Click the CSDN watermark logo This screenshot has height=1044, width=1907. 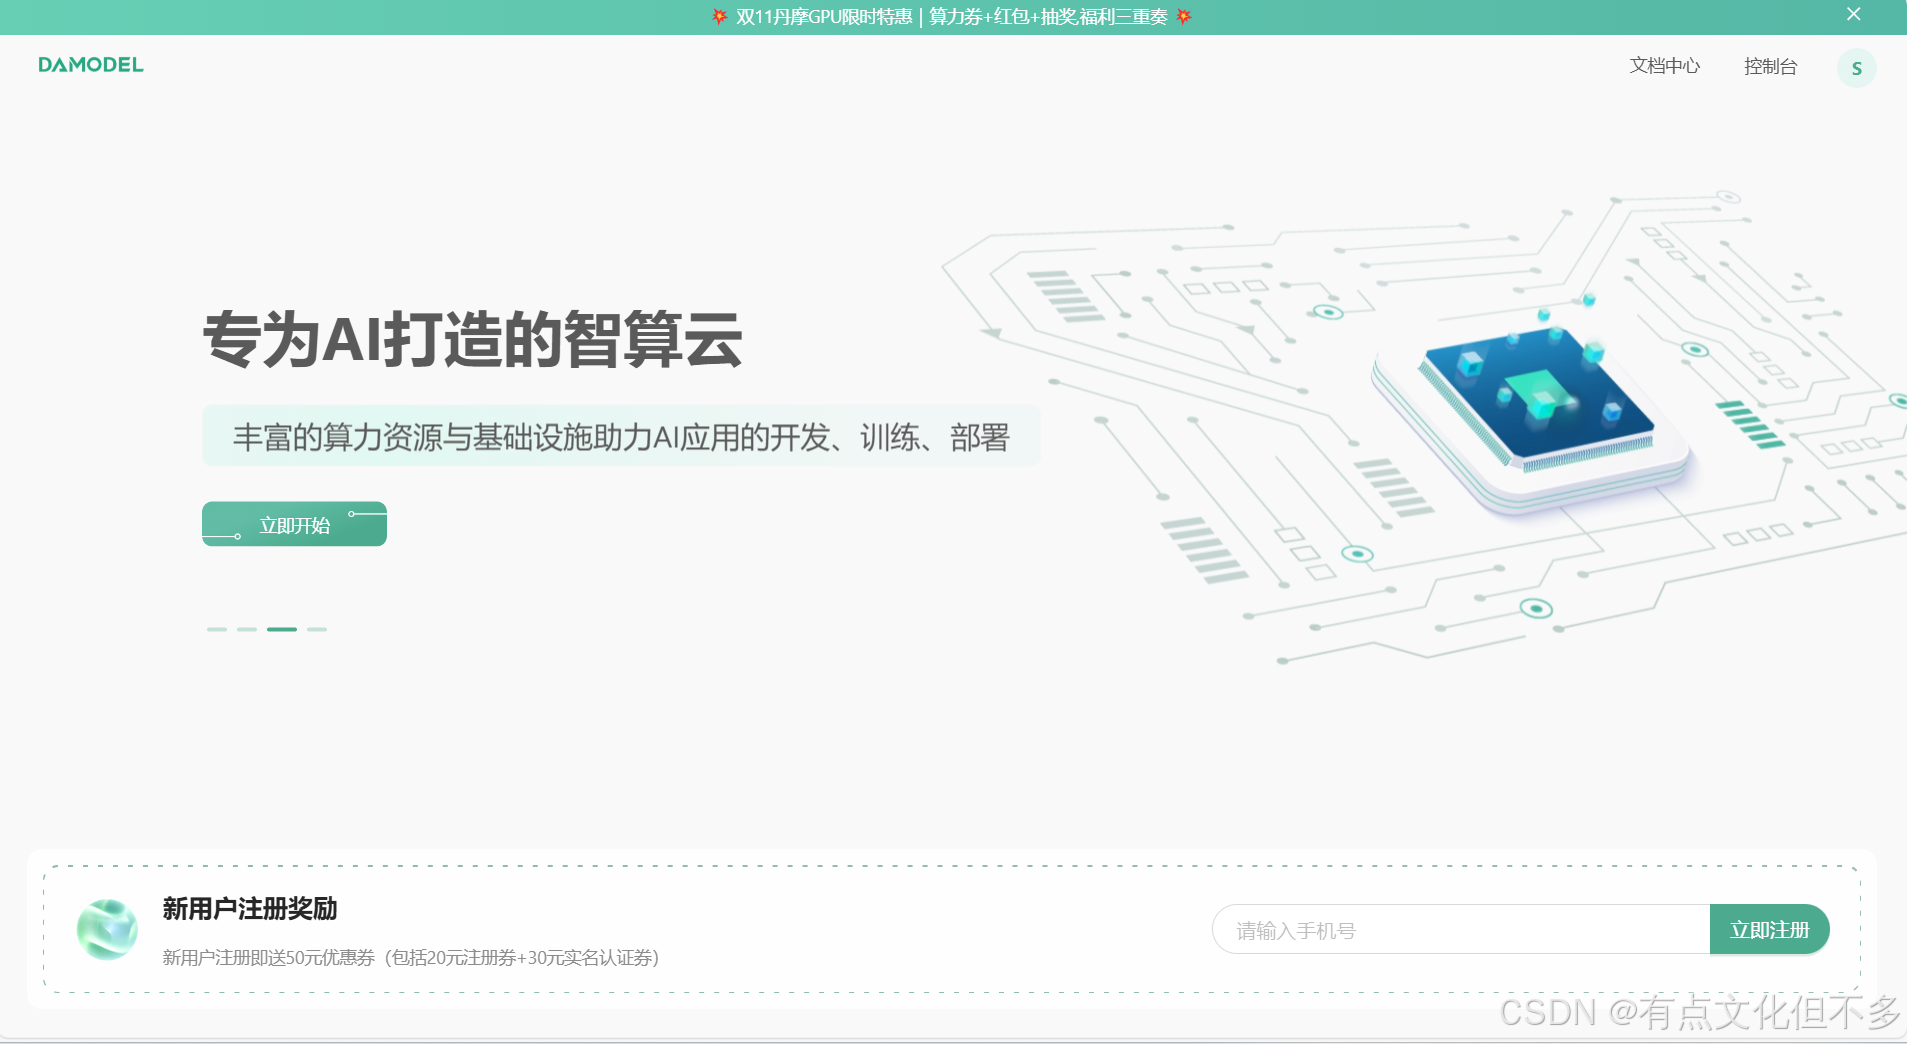(x=1553, y=1013)
